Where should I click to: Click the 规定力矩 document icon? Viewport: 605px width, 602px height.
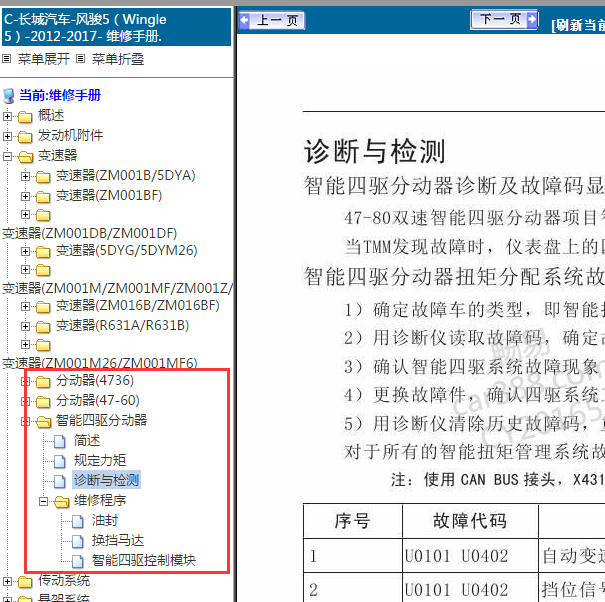pyautogui.click(x=60, y=462)
